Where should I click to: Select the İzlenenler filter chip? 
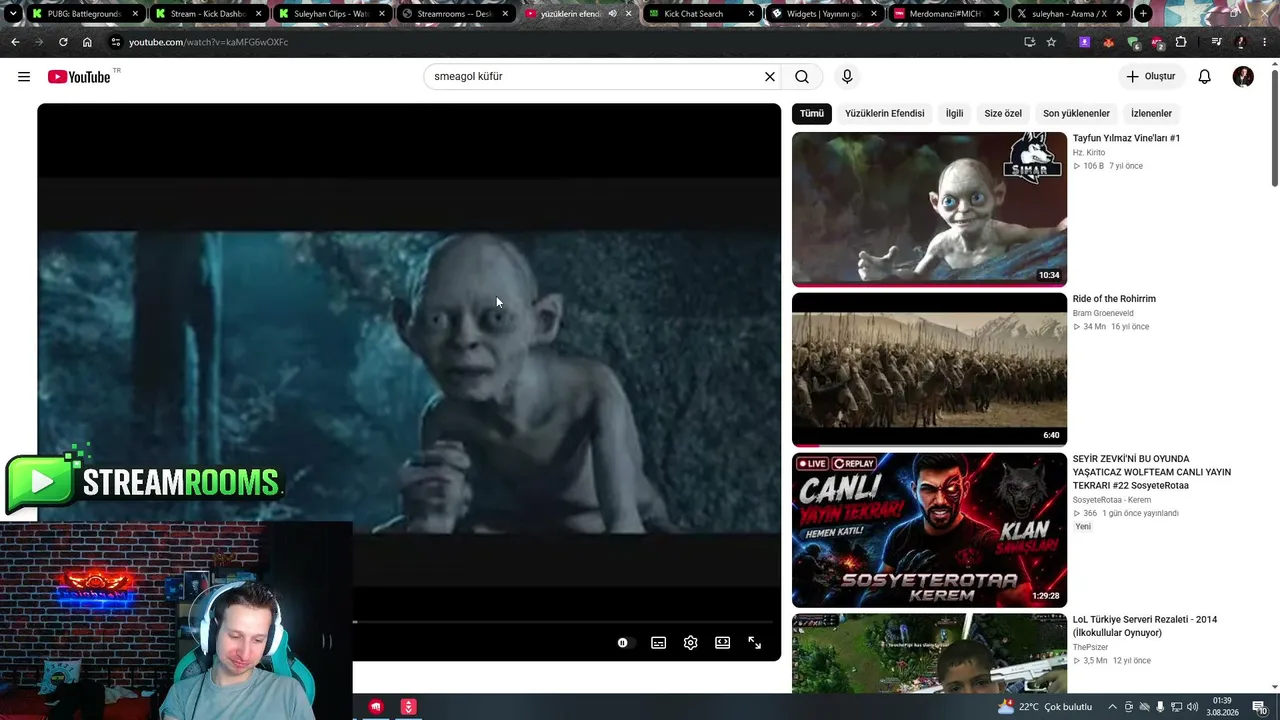coord(1151,114)
